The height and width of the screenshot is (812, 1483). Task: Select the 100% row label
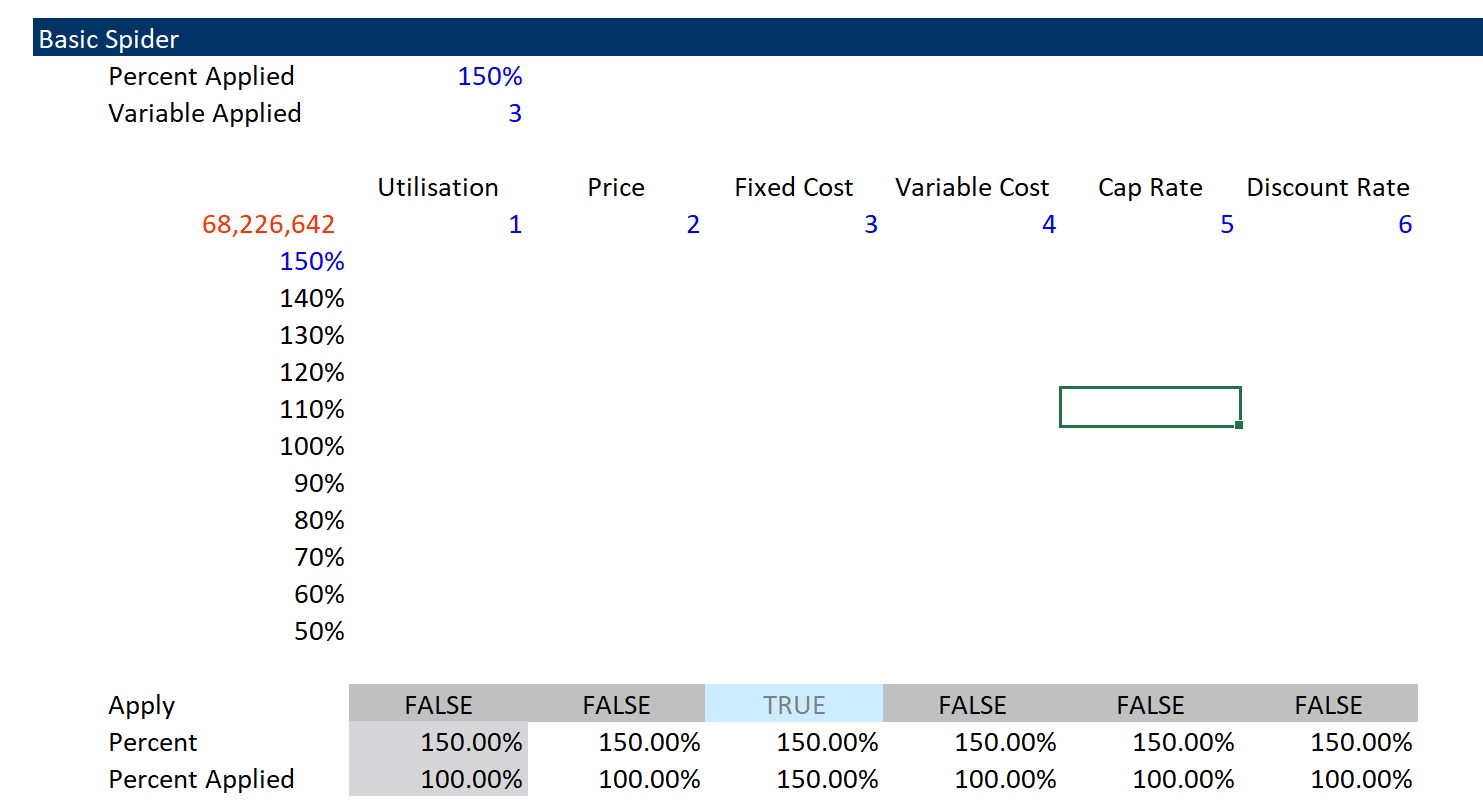312,446
